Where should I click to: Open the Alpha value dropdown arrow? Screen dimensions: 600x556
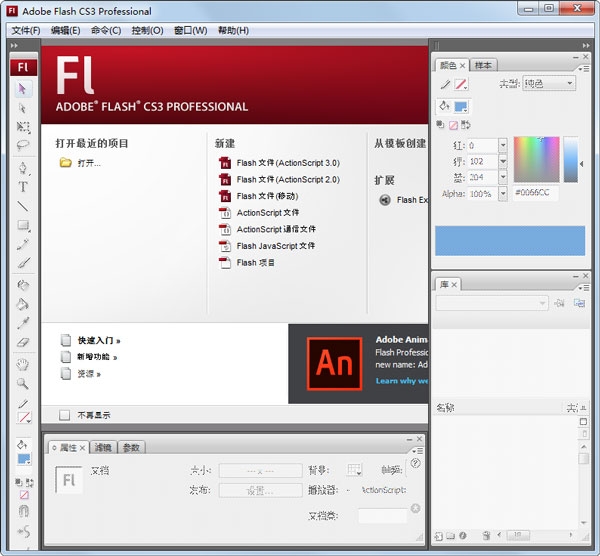(x=502, y=194)
